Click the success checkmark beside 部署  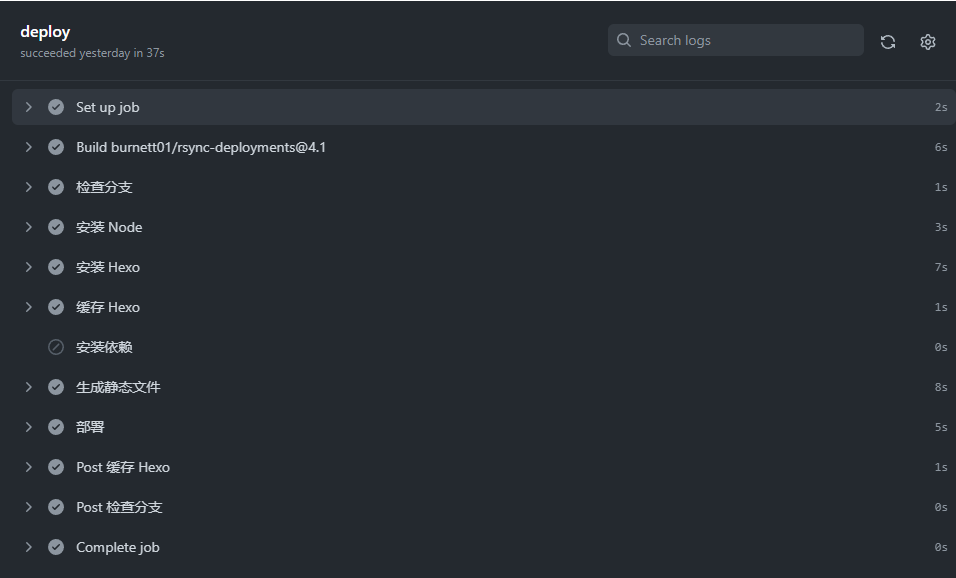pyautogui.click(x=56, y=427)
